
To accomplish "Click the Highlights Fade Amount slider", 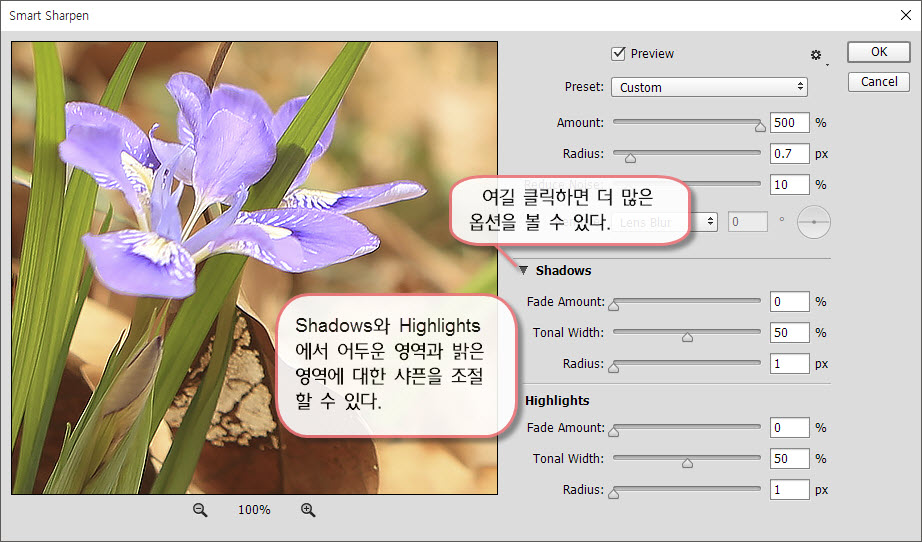I will point(687,427).
